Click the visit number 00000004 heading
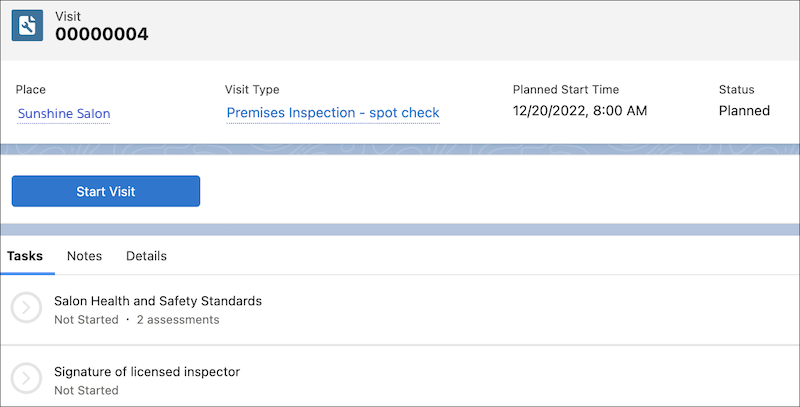Screen dimensions: 800x407 tap(102, 34)
